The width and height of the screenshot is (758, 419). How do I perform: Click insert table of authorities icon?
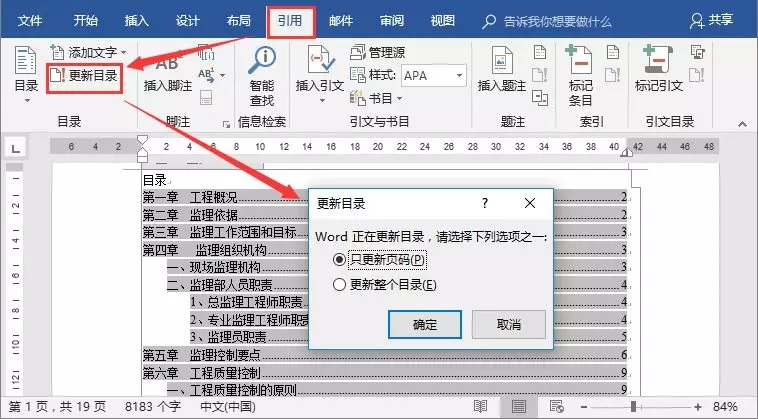coord(697,52)
